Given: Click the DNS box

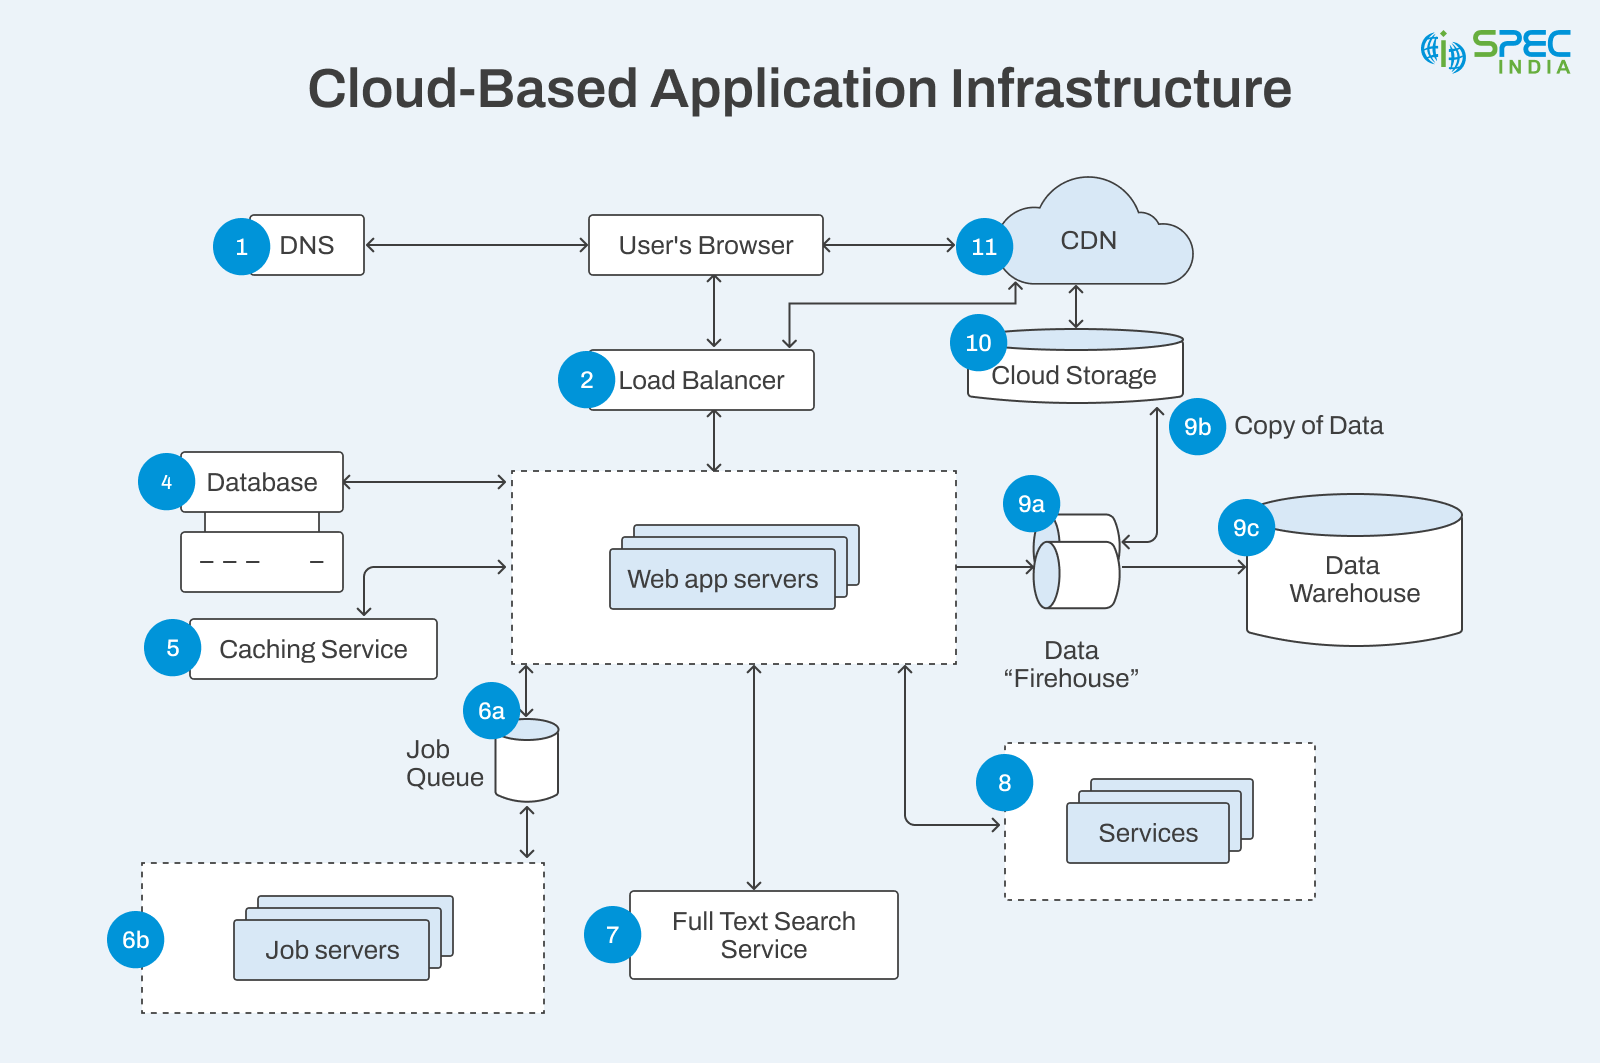Looking at the screenshot, I should point(306,245).
